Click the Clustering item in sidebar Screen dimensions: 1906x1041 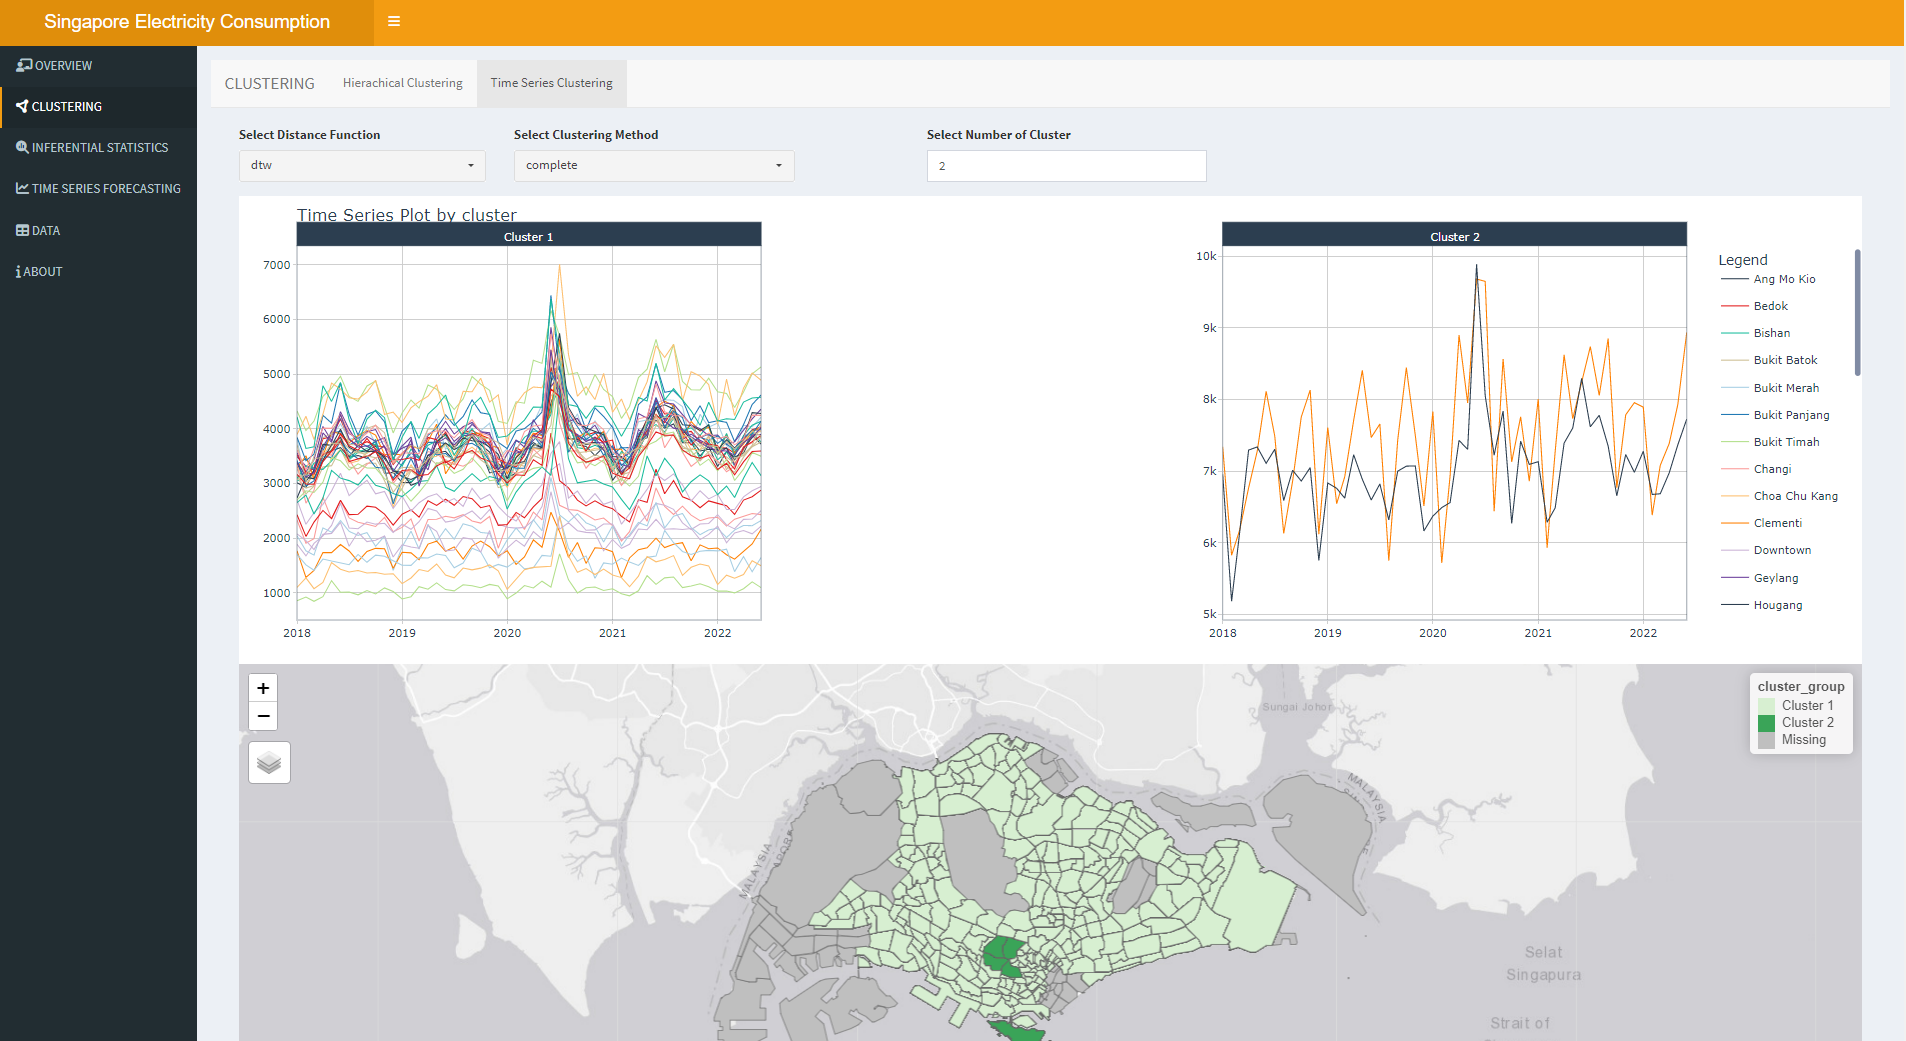(66, 107)
